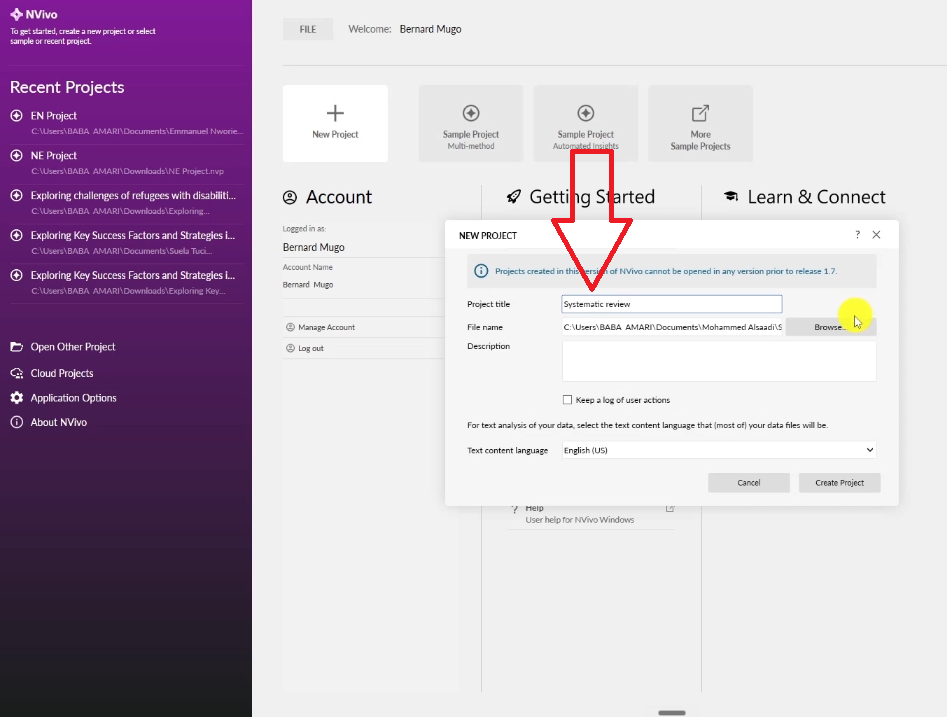Screen dimensions: 947x717
Task: Click the Learn & Connect graduation cap icon
Action: pos(731,196)
